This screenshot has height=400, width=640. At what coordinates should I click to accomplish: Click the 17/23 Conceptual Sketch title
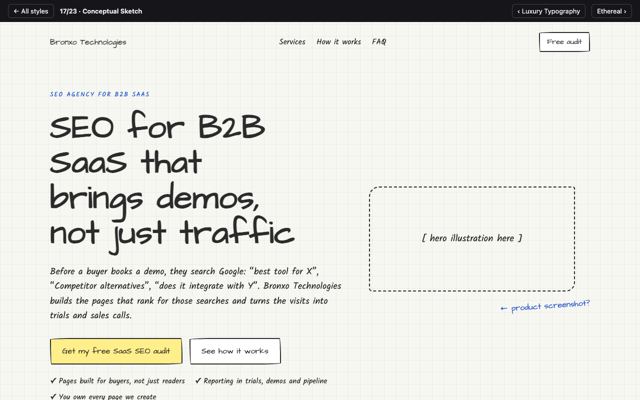coord(101,11)
